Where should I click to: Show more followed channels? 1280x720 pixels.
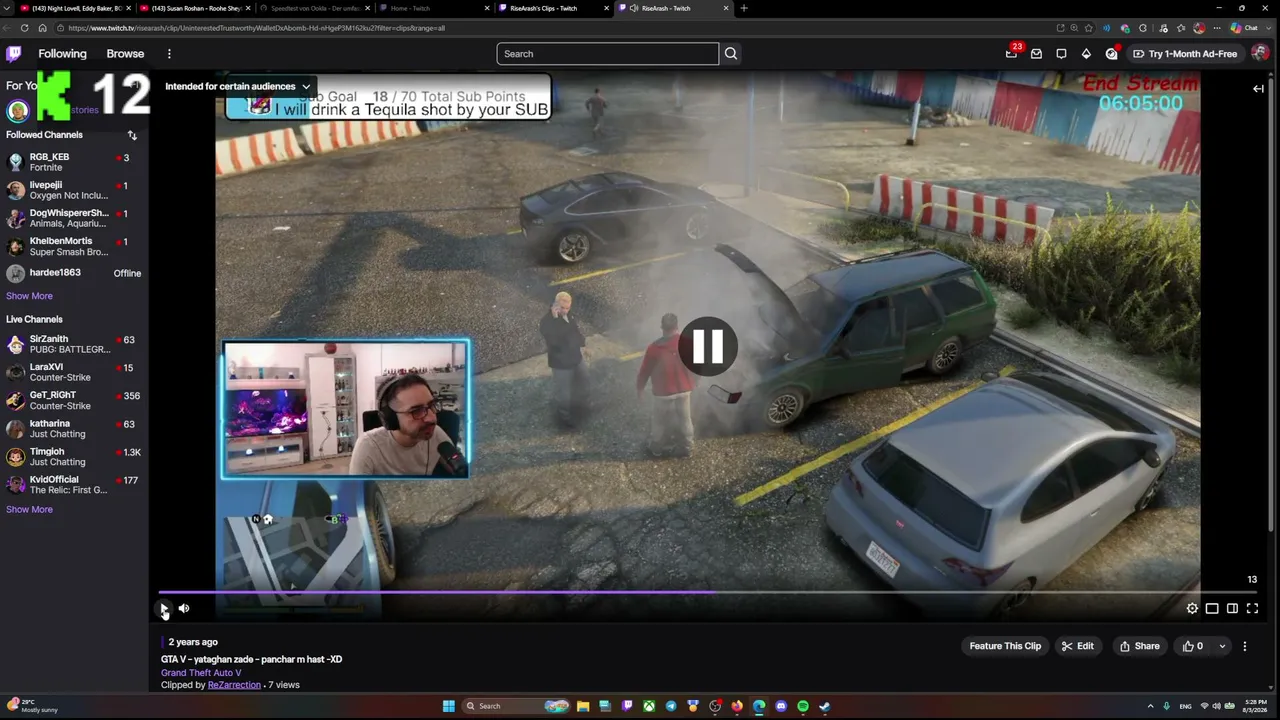(29, 296)
